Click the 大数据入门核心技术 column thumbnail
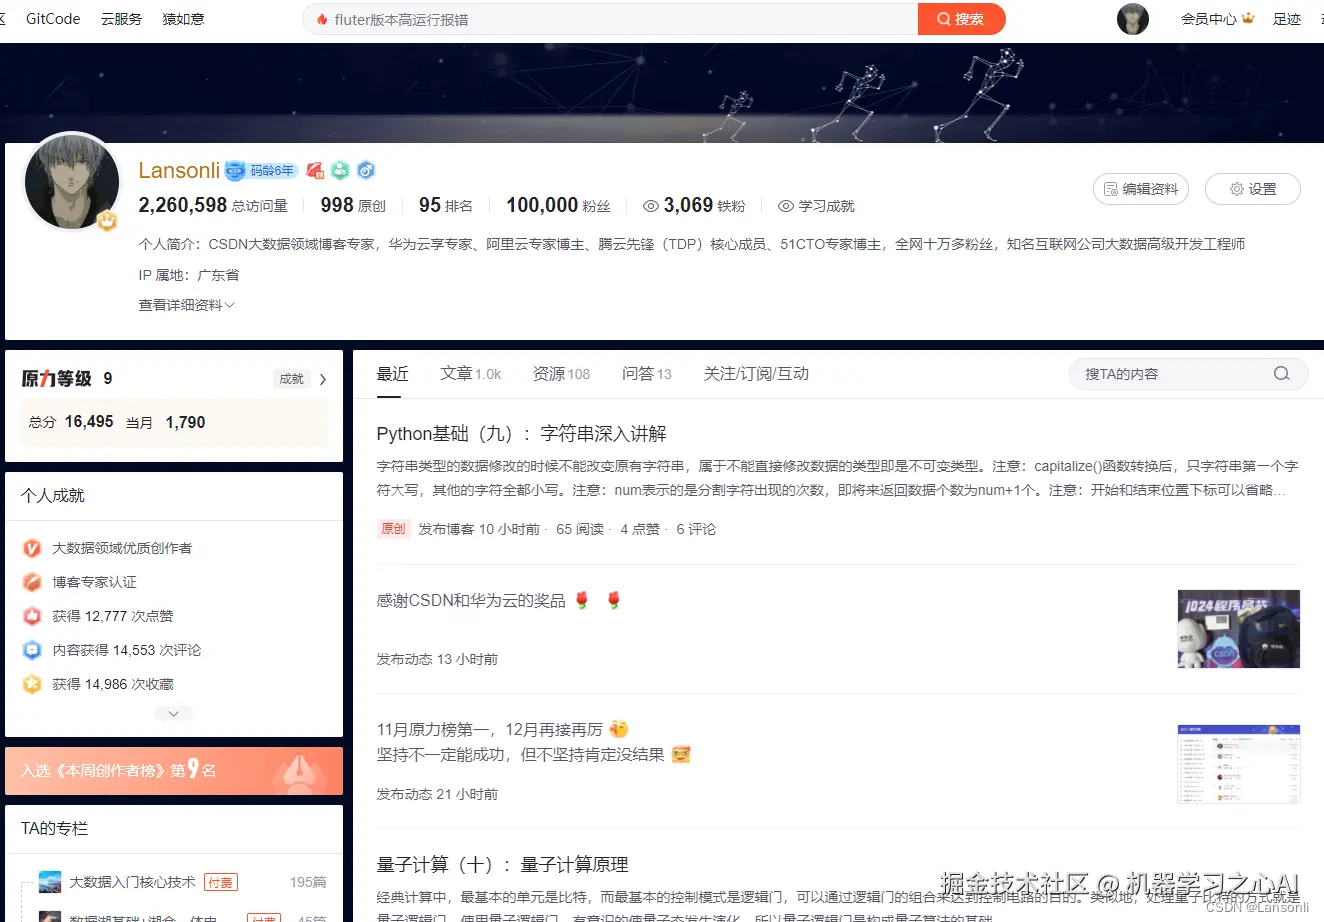 (50, 882)
